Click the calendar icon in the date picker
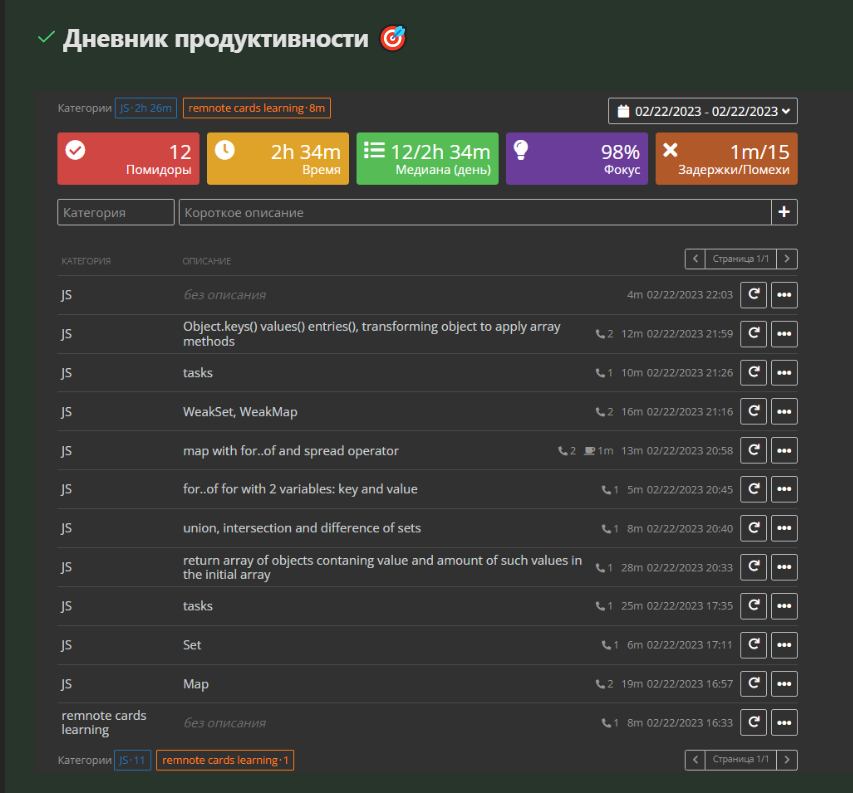 coord(623,111)
